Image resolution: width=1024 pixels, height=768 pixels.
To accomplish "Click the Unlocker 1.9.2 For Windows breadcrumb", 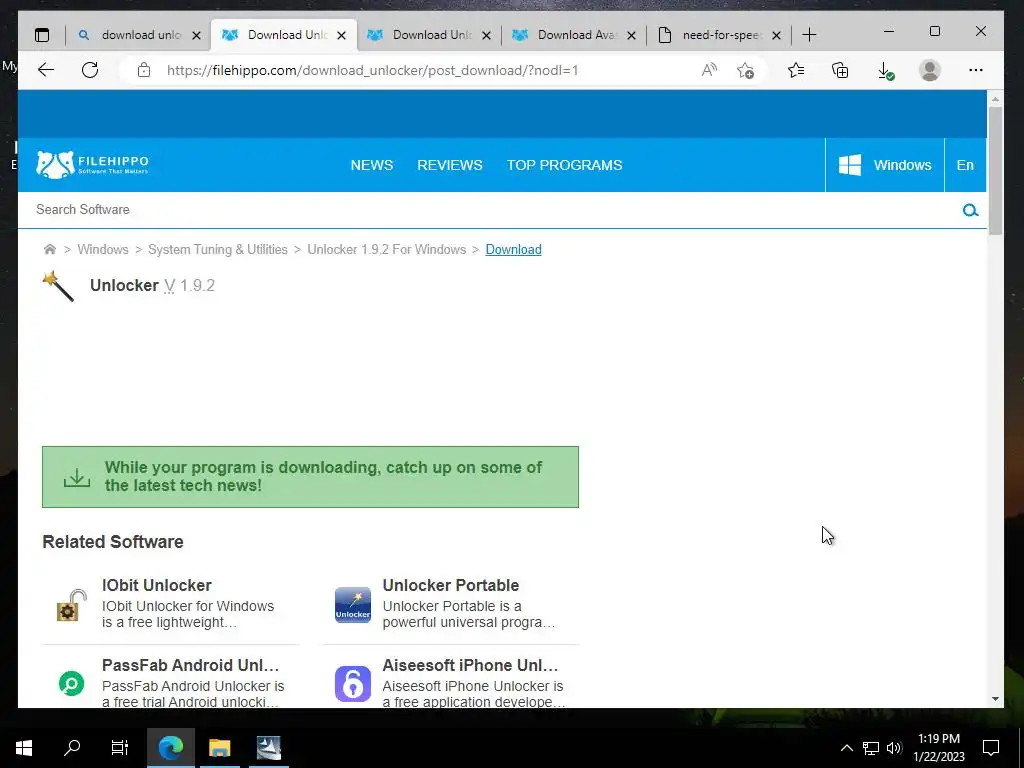I will click(387, 249).
